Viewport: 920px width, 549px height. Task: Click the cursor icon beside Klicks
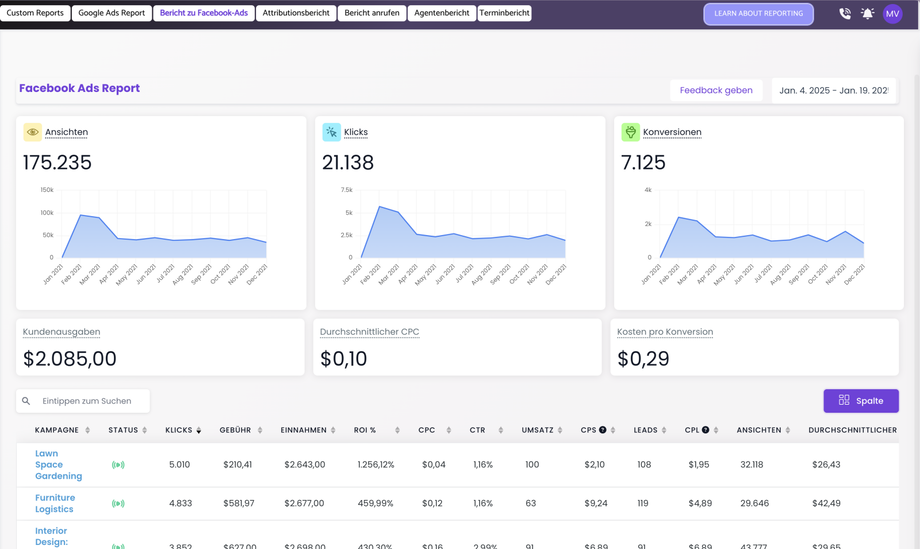[332, 132]
